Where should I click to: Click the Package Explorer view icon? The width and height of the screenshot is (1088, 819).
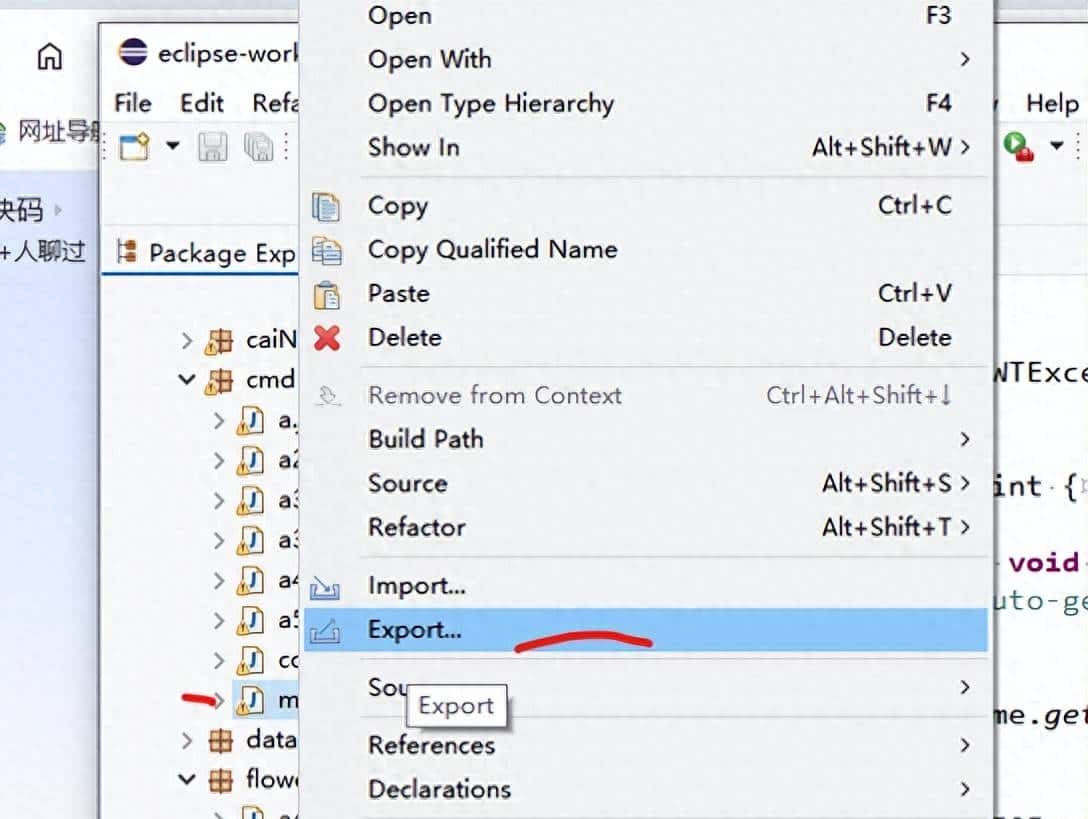pos(127,251)
